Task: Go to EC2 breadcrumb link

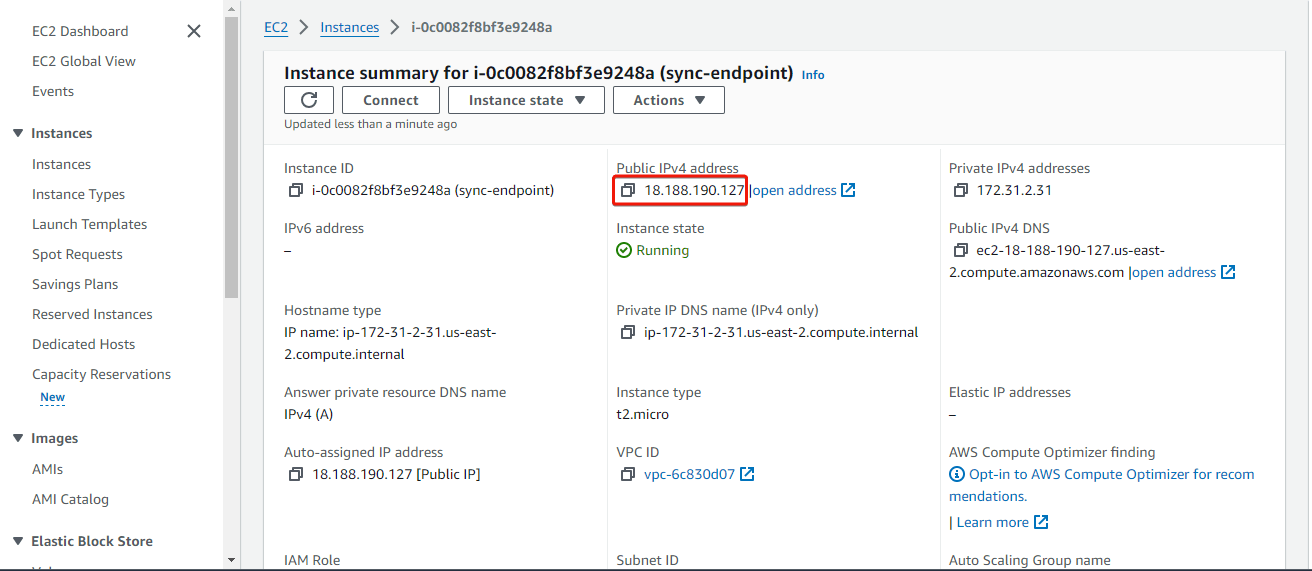Action: [276, 27]
